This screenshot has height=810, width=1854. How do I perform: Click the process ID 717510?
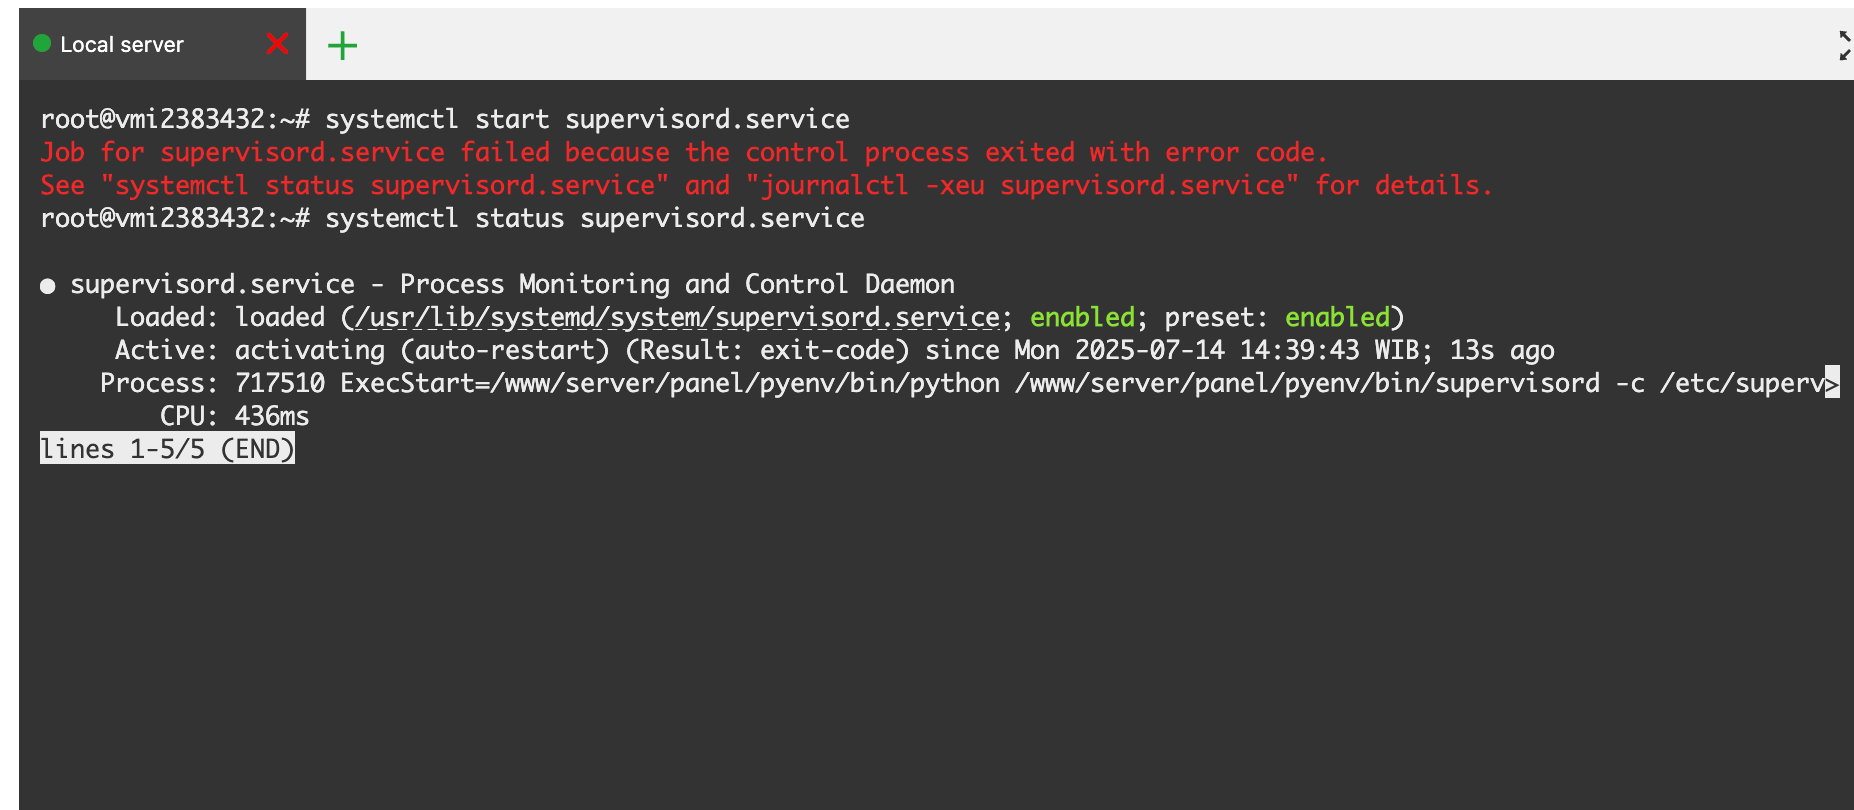[x=280, y=383]
